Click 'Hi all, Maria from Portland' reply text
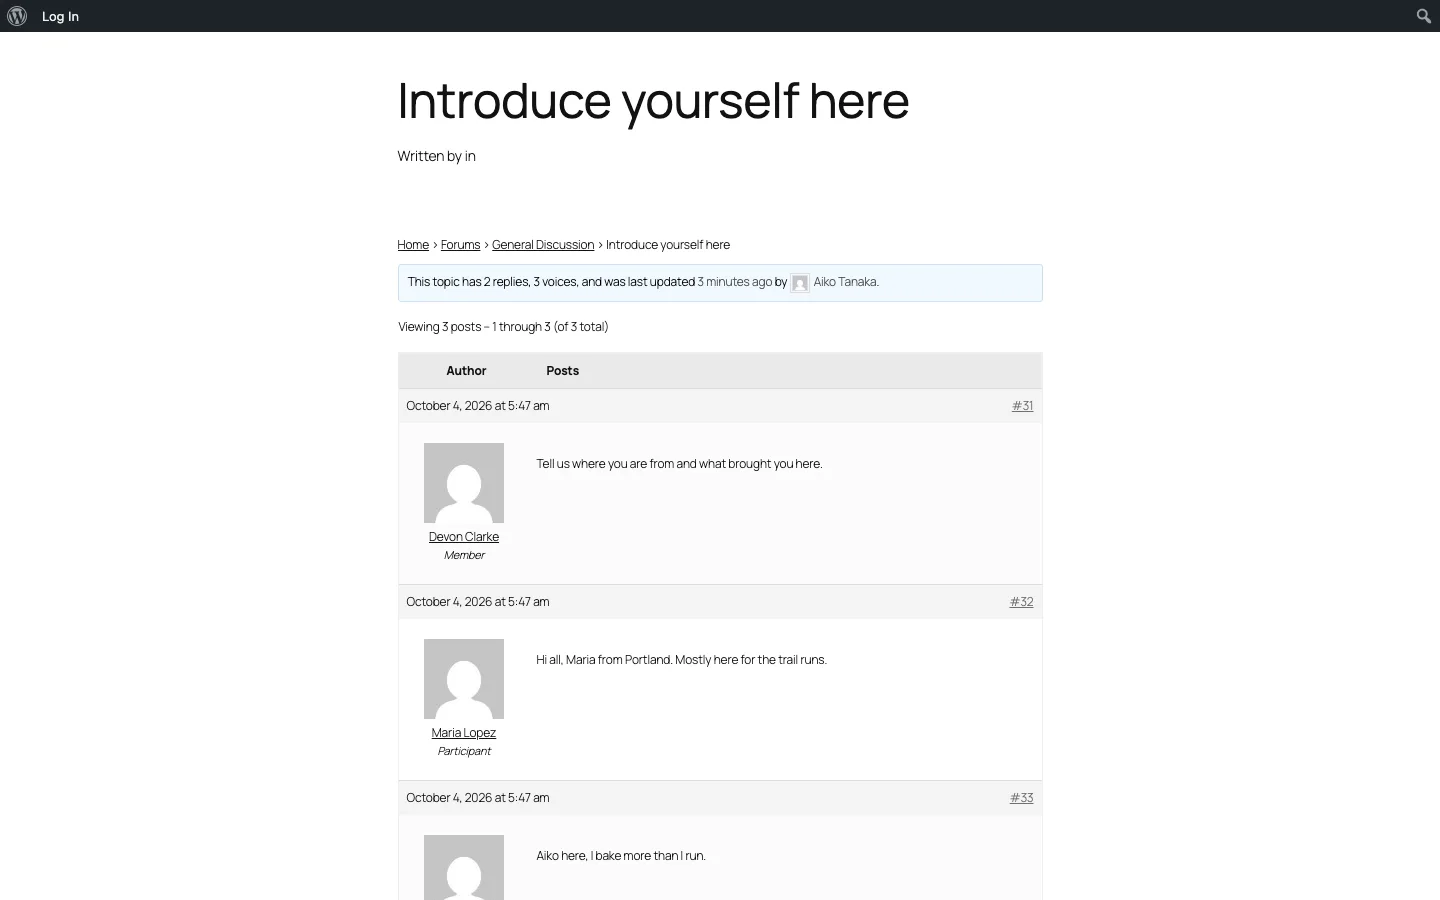Screen dimensions: 1440x900 (x=681, y=660)
